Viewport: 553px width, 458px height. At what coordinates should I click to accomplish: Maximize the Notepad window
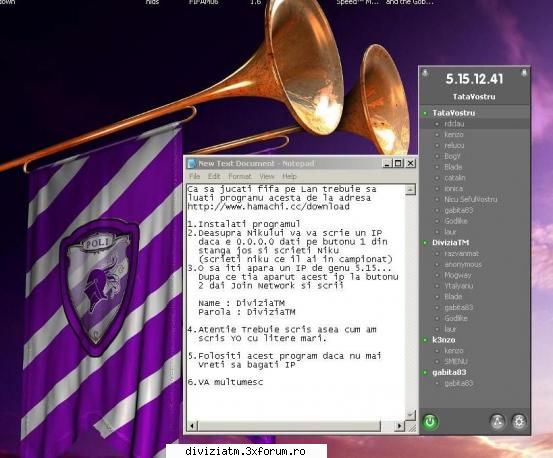pos(398,163)
